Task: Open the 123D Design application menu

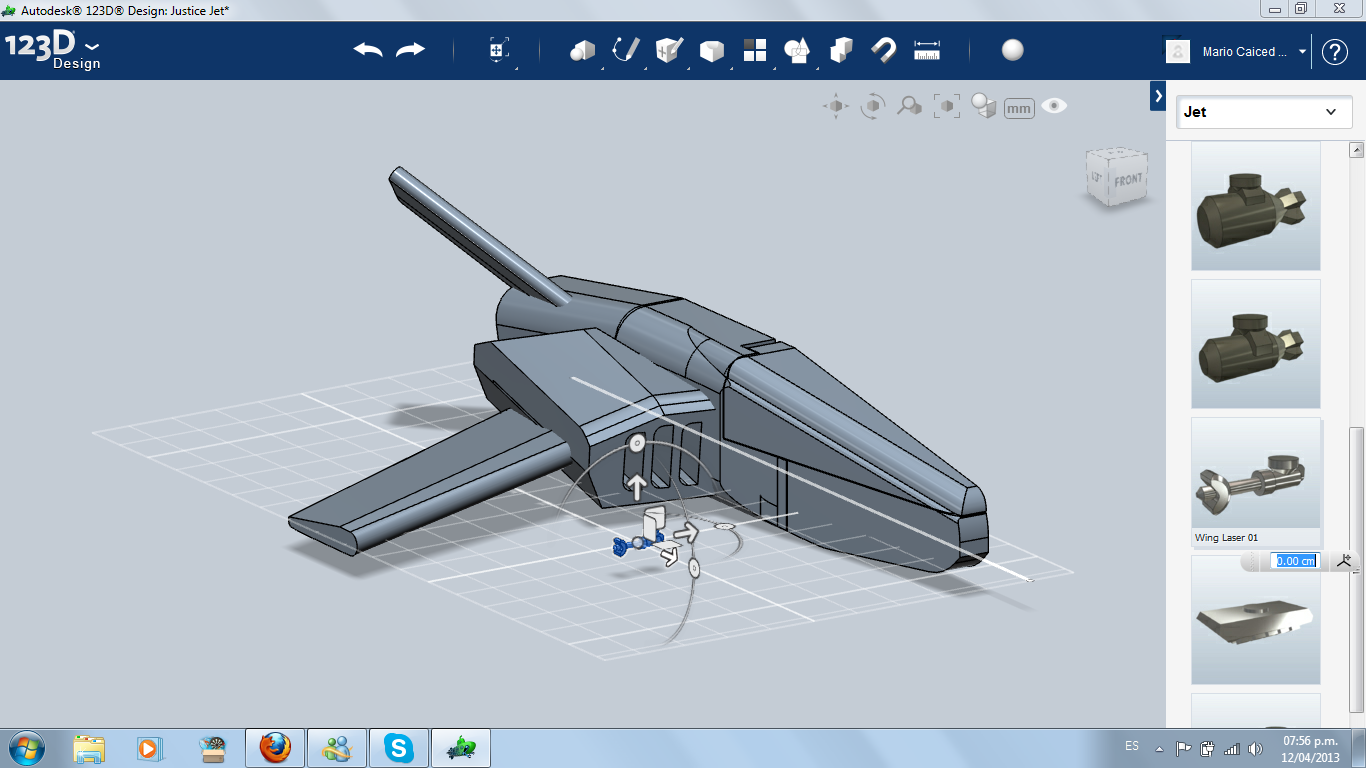Action: (x=53, y=51)
